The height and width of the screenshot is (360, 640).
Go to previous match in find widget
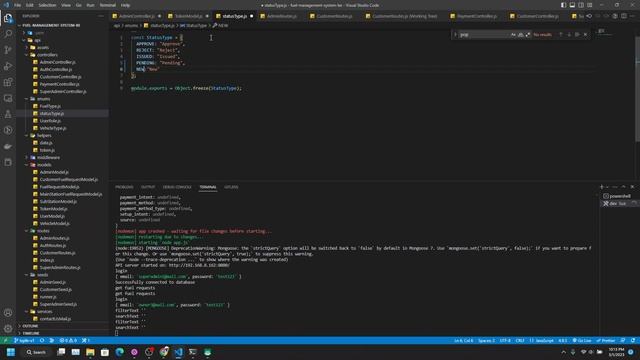tap(561, 35)
